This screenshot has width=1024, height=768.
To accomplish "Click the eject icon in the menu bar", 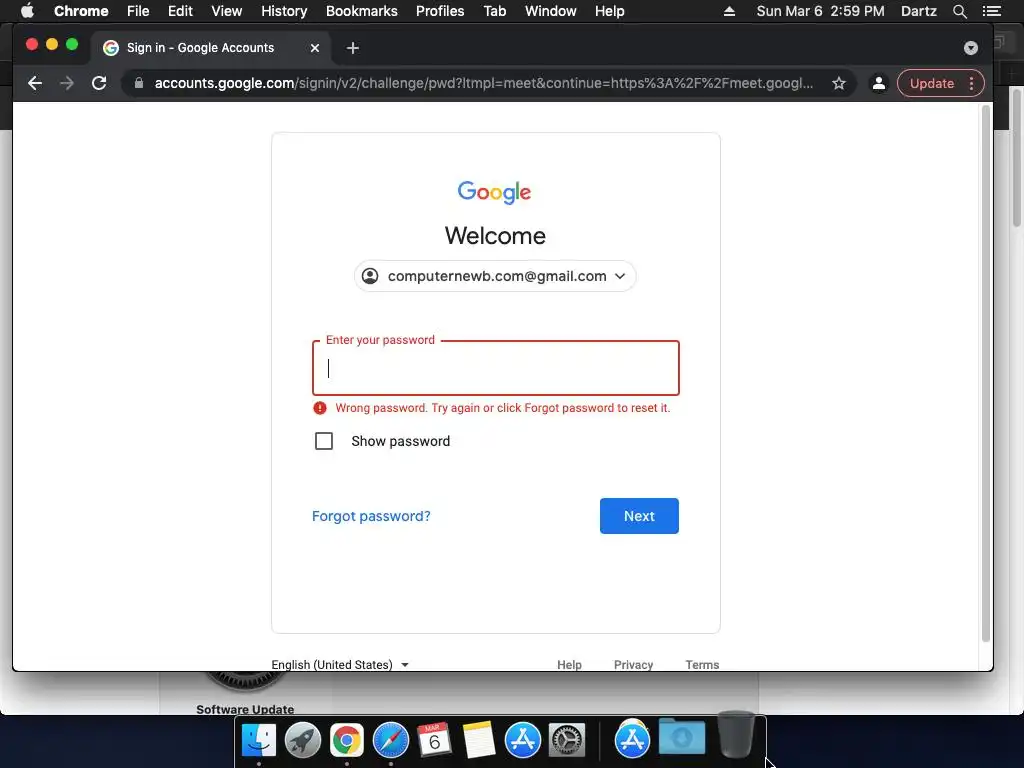I will tap(729, 11).
